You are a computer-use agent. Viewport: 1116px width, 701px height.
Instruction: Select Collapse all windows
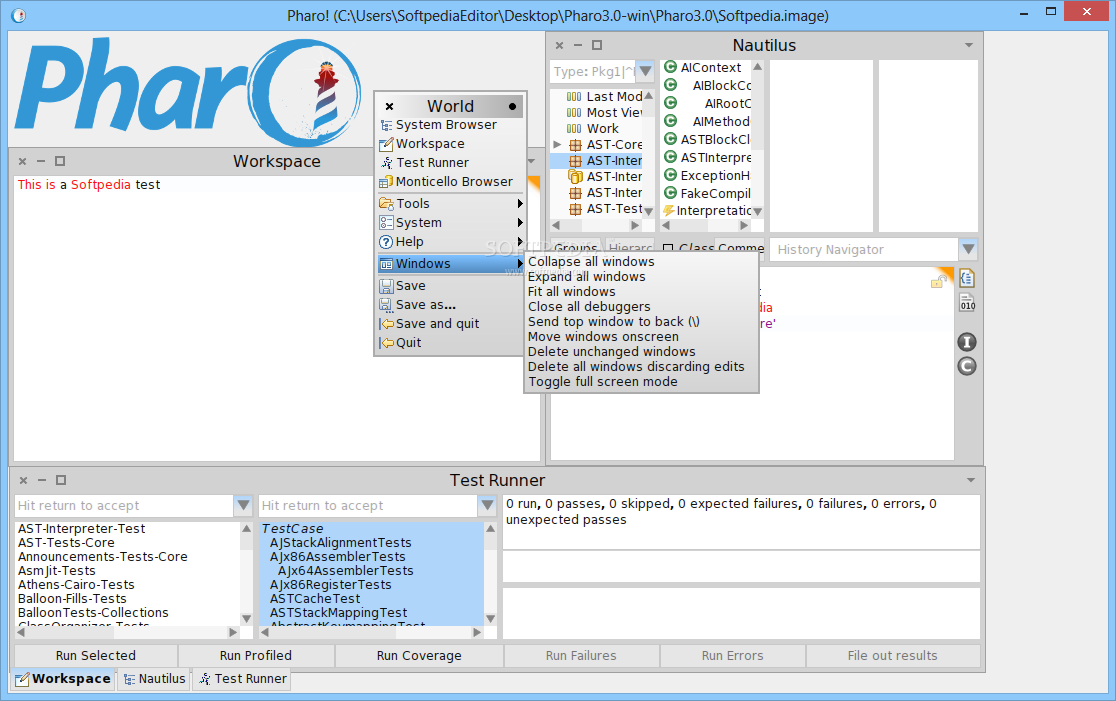pos(591,261)
